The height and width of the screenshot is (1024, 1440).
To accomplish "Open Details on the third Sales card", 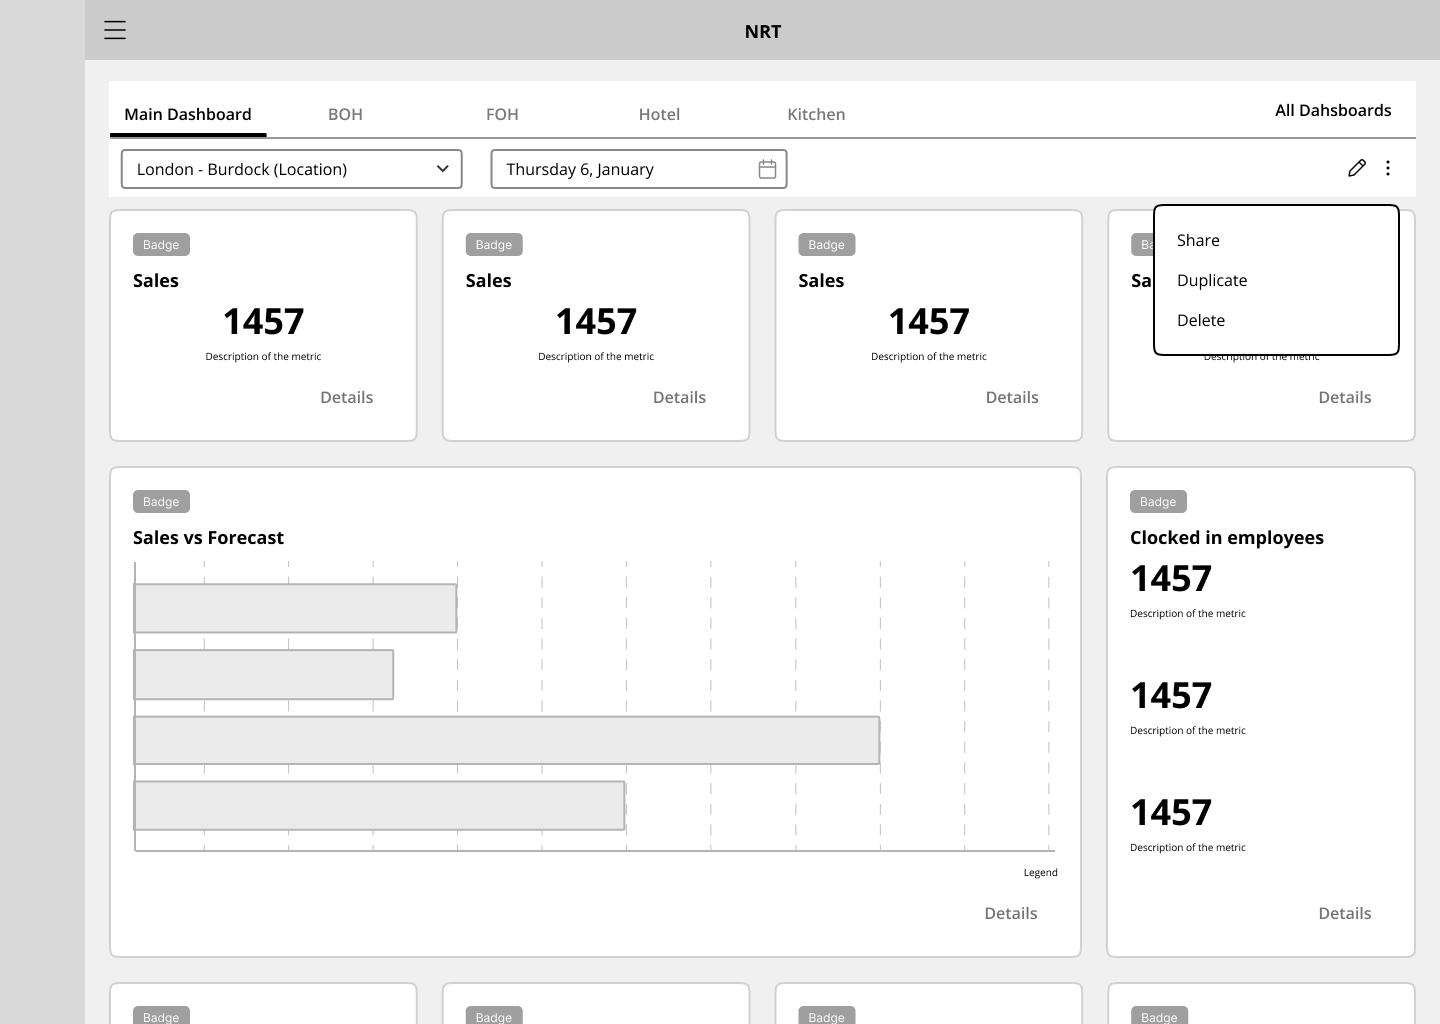I will click(1012, 397).
